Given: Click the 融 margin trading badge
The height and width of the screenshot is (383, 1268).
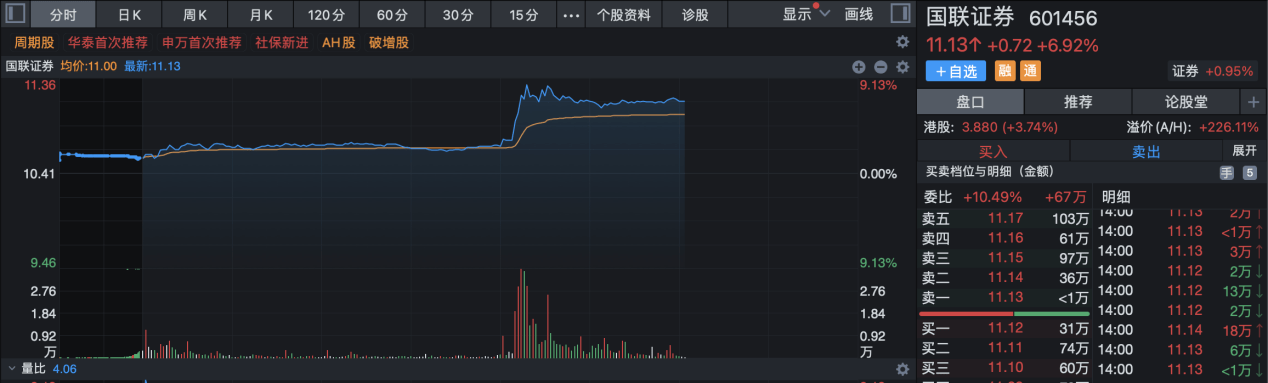Looking at the screenshot, I should [1004, 71].
